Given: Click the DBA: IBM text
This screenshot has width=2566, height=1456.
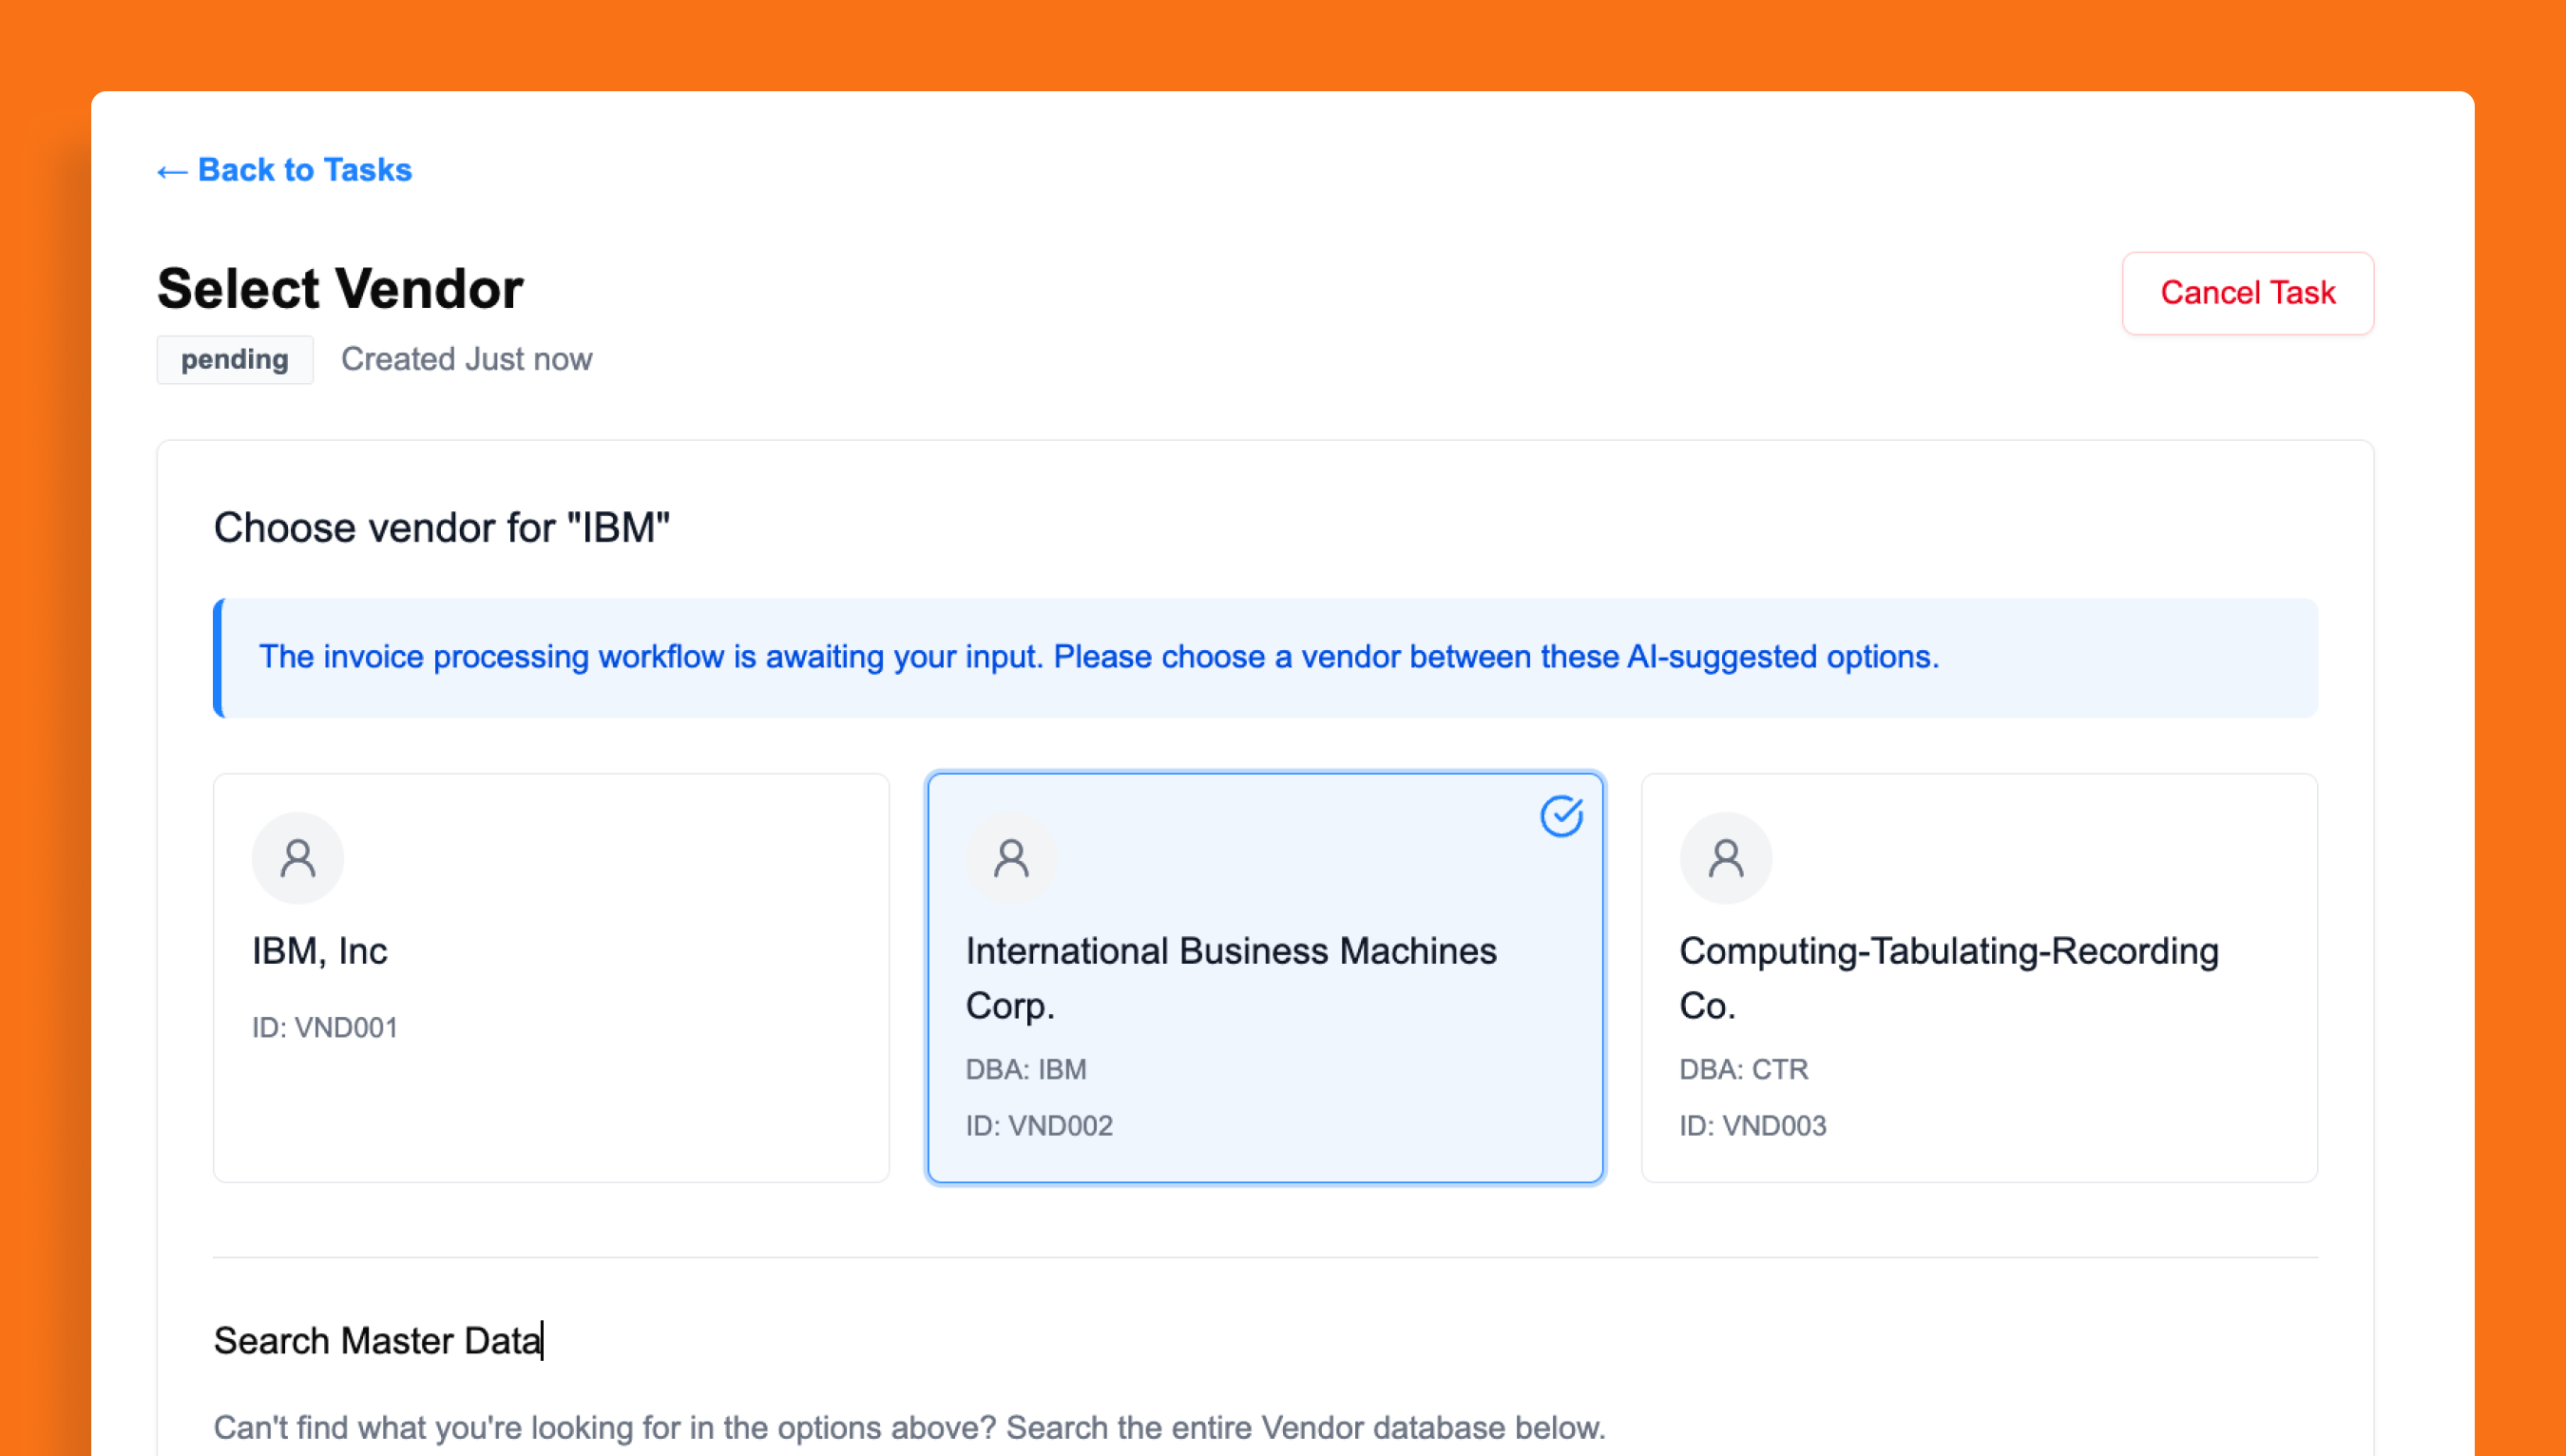Looking at the screenshot, I should tap(1026, 1069).
